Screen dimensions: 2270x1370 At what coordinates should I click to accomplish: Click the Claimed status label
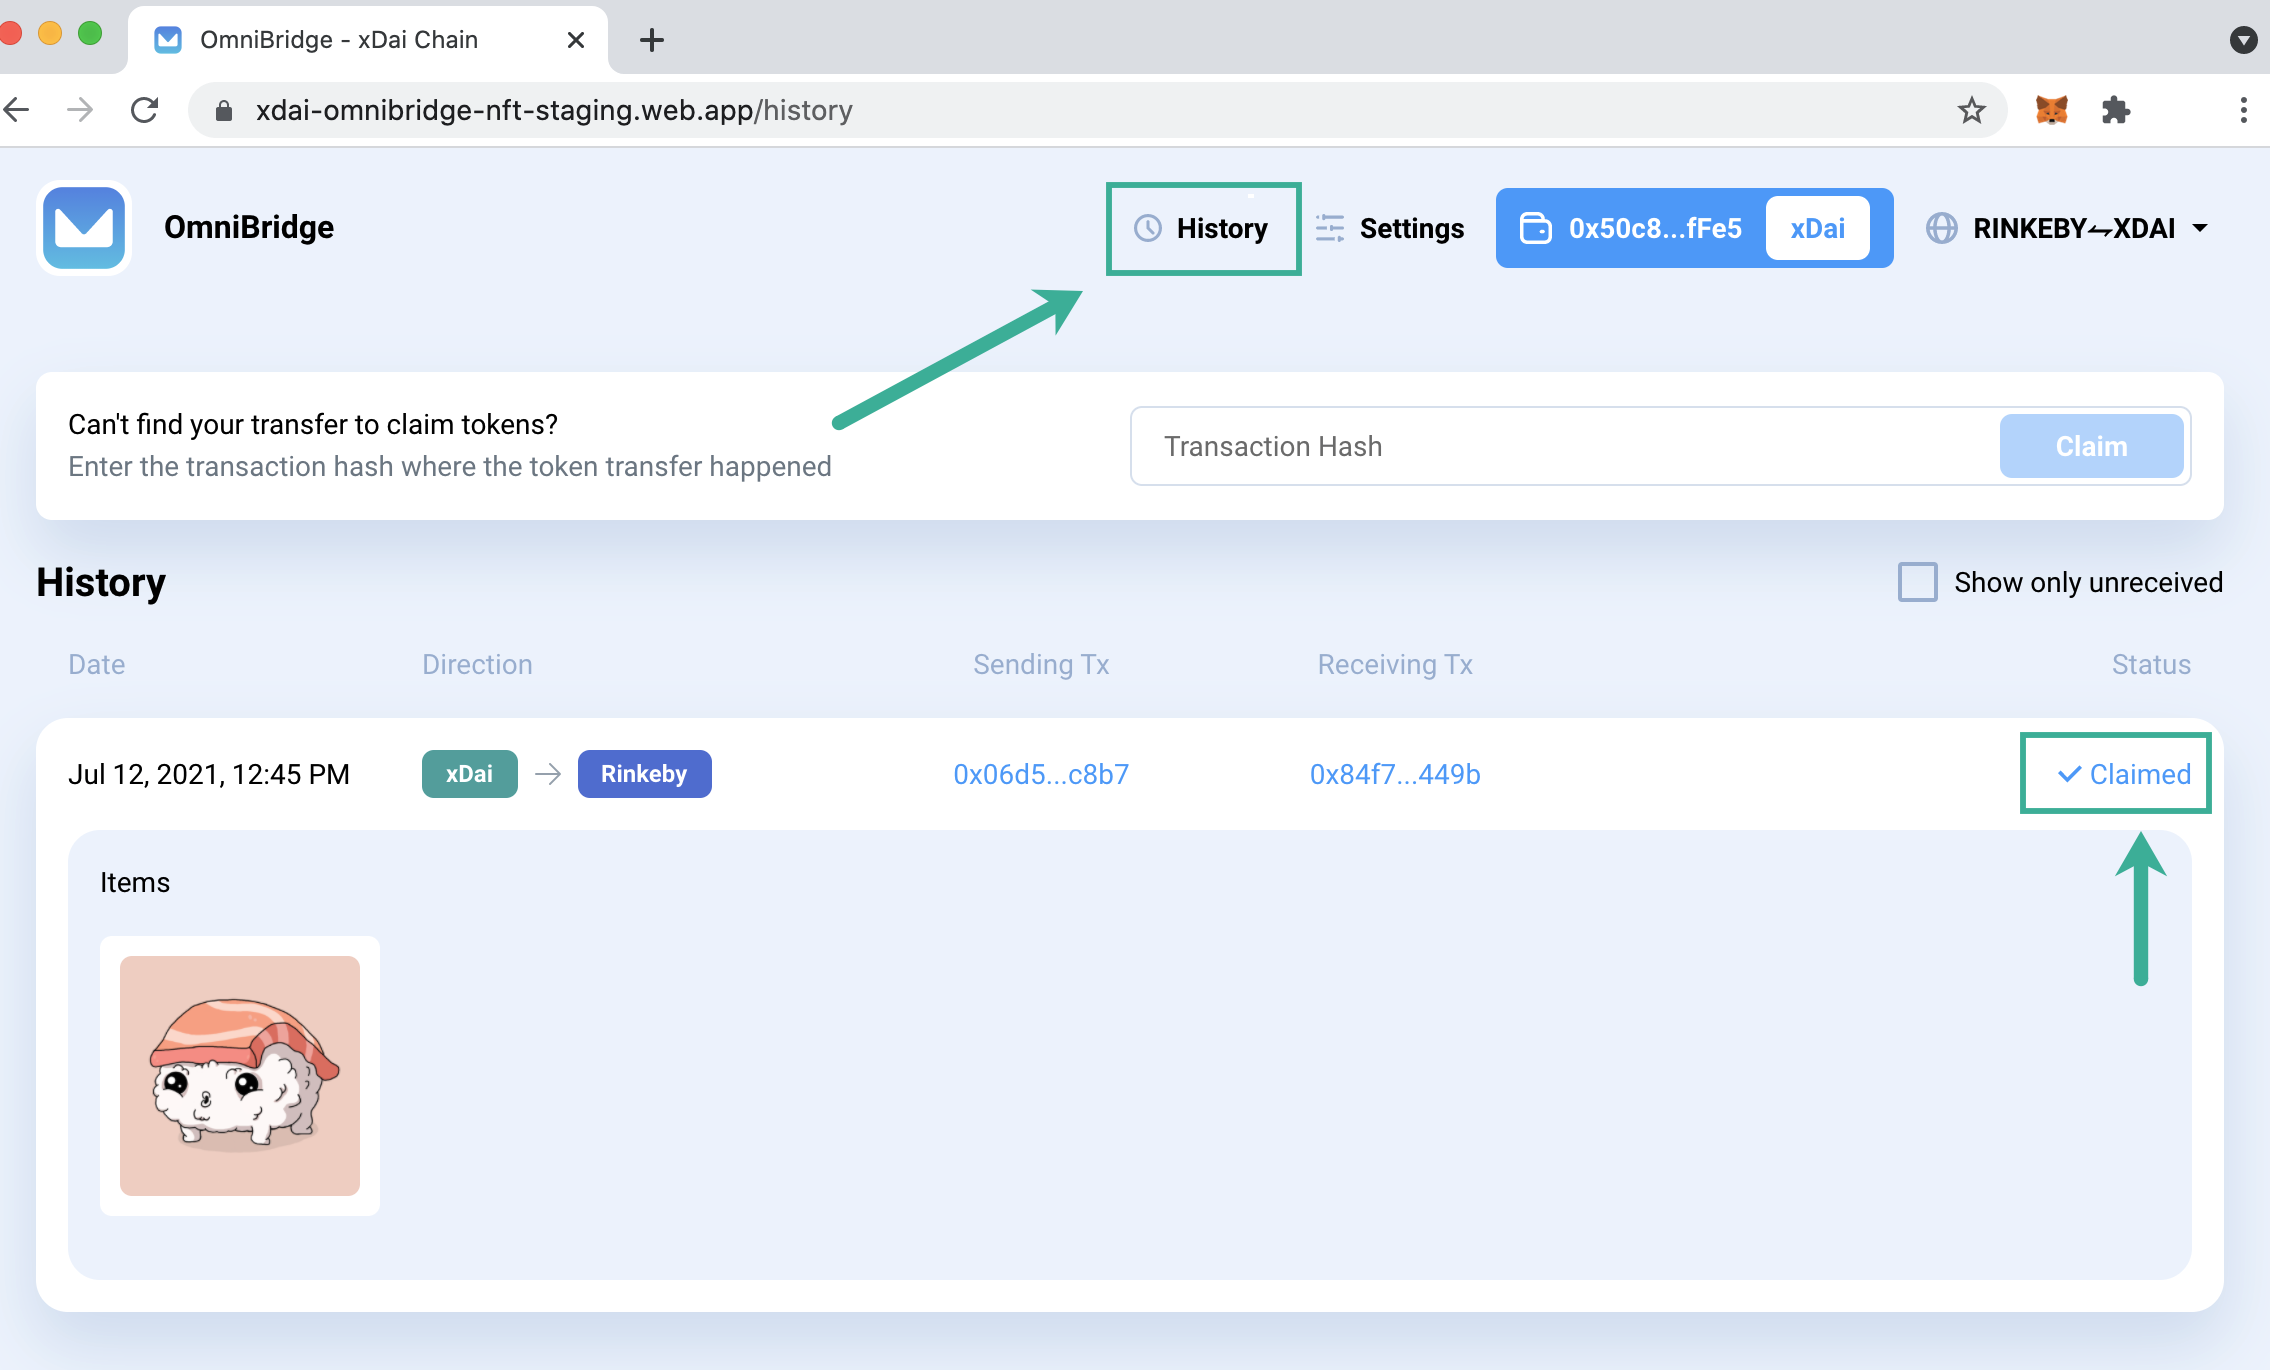2124,774
